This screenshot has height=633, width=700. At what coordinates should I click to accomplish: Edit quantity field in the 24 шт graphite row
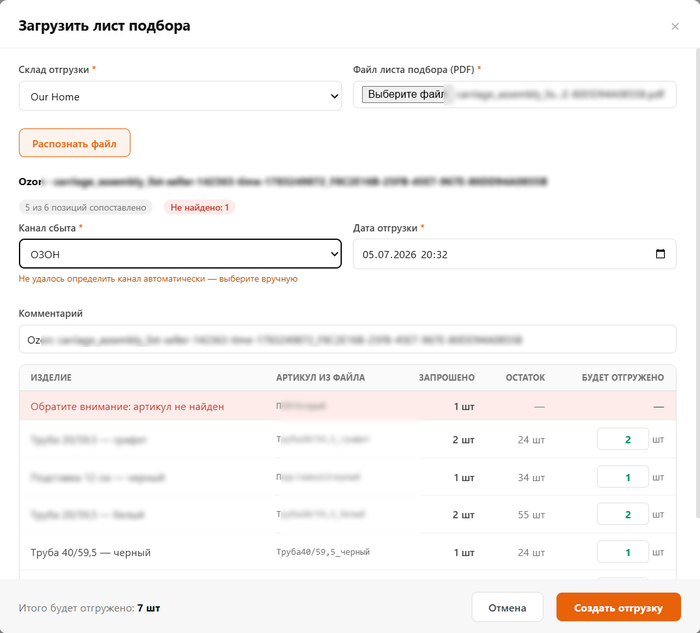pos(622,439)
